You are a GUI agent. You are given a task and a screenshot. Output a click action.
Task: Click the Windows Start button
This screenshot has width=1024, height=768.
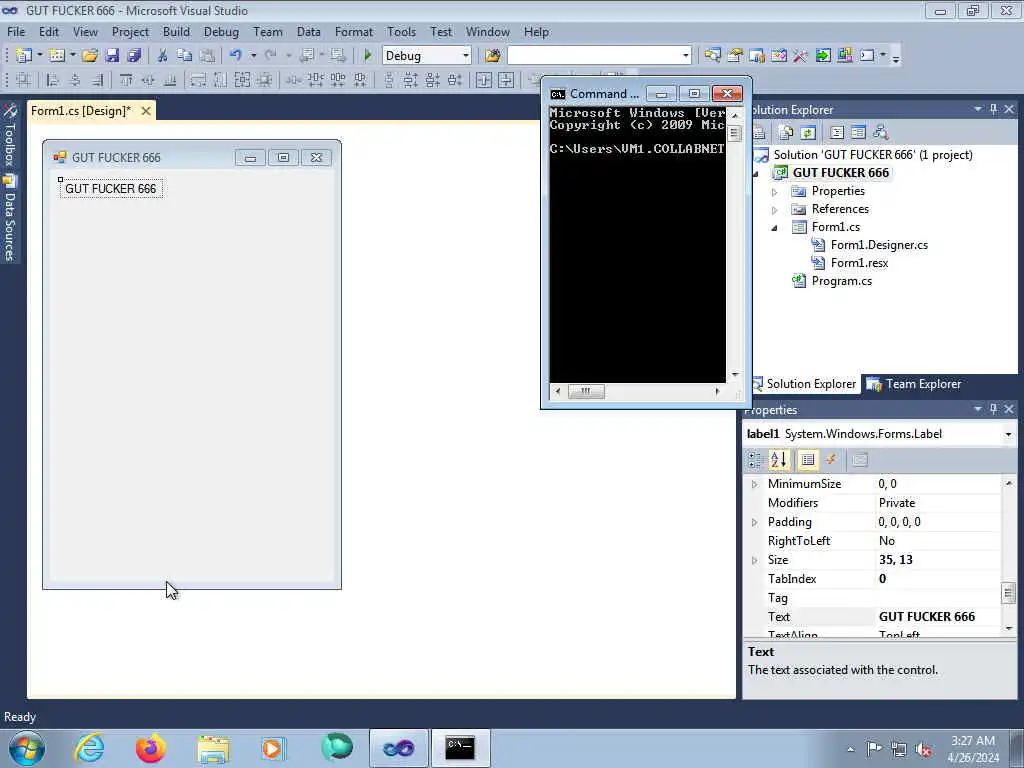(x=27, y=748)
